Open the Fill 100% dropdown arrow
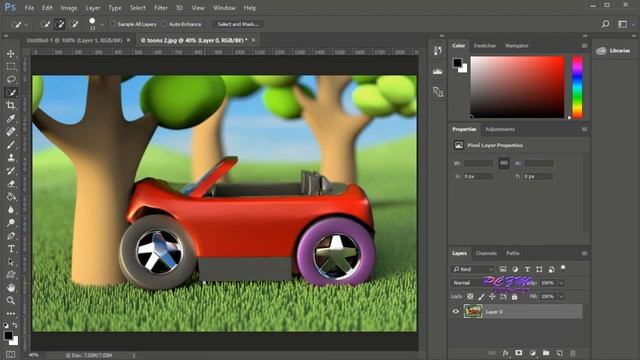The height and width of the screenshot is (360, 640). [x=561, y=297]
